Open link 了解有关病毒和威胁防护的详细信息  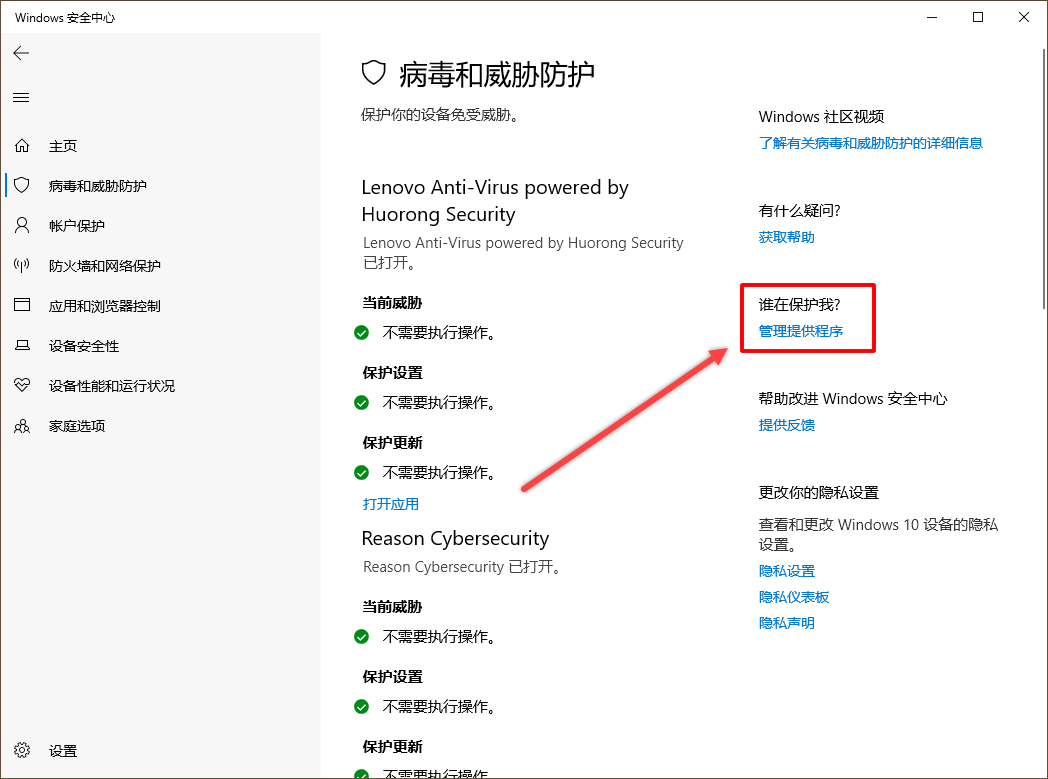tap(870, 143)
